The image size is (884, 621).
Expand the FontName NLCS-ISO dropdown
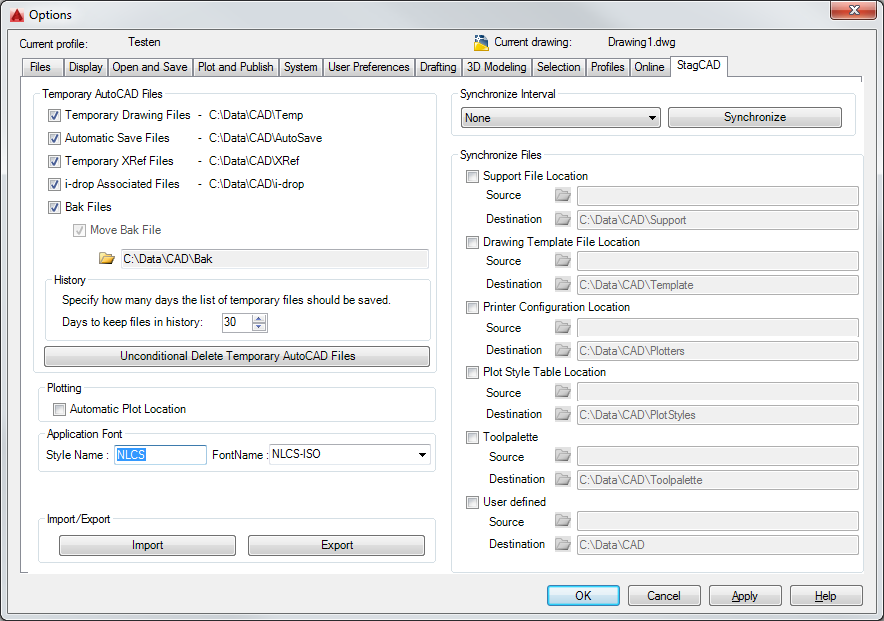pyautogui.click(x=421, y=455)
